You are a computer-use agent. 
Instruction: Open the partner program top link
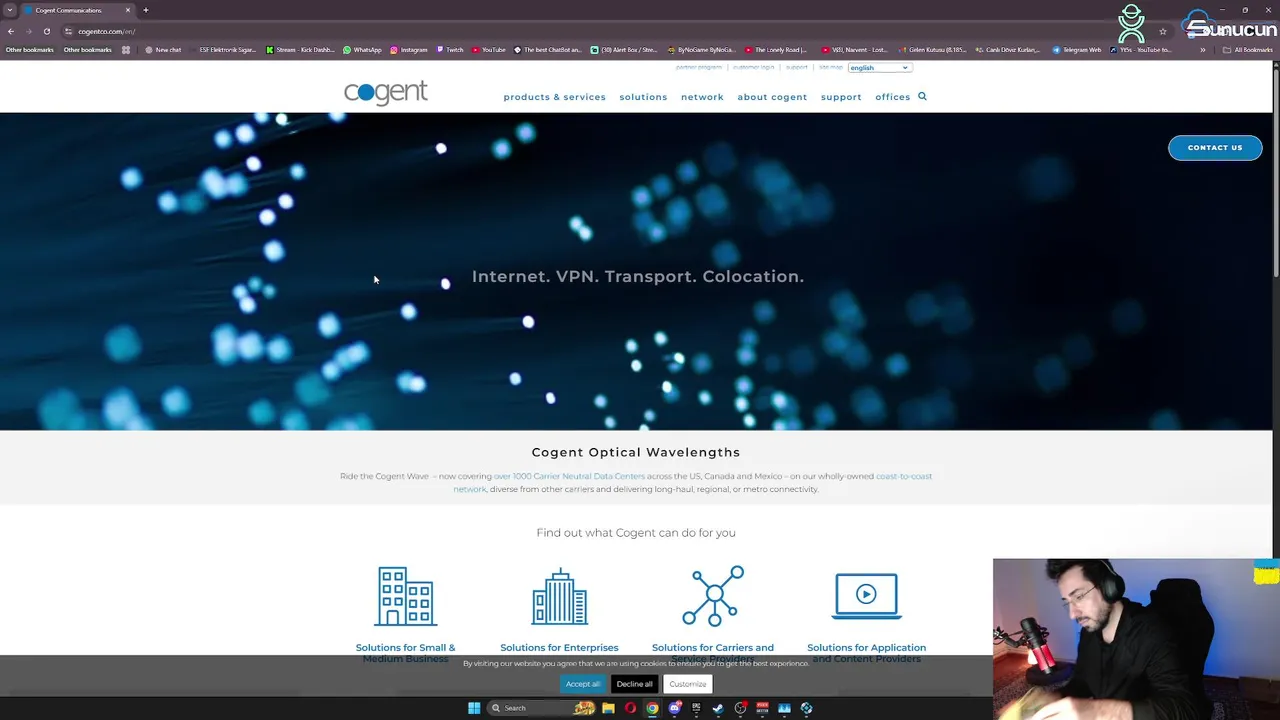(x=698, y=67)
